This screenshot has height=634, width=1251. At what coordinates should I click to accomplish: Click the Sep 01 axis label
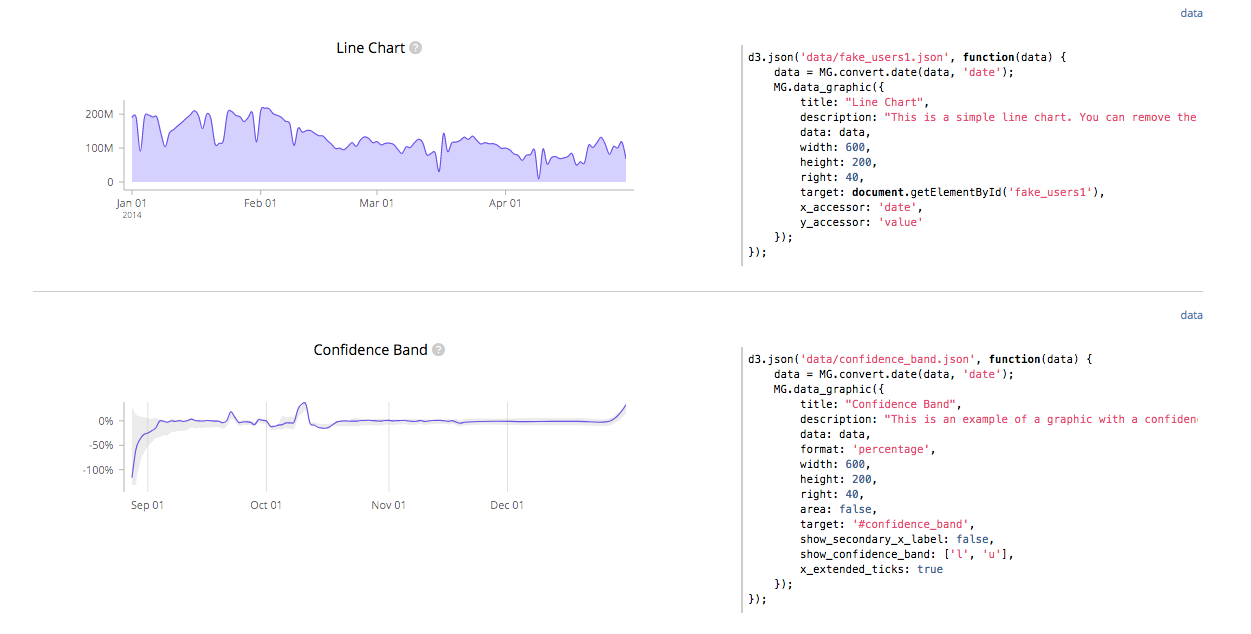pyautogui.click(x=147, y=504)
